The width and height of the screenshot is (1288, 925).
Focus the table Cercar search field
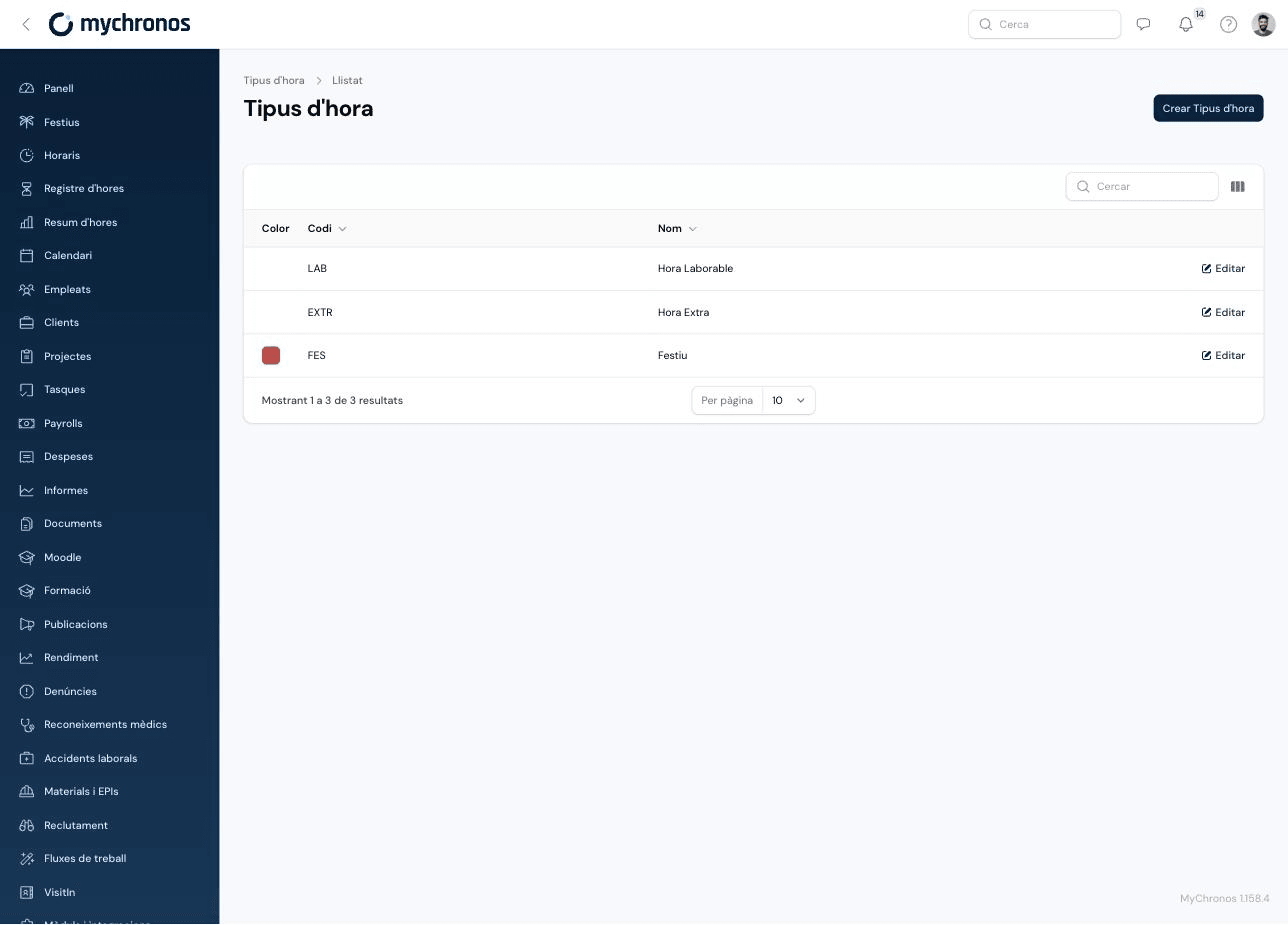click(1142, 187)
